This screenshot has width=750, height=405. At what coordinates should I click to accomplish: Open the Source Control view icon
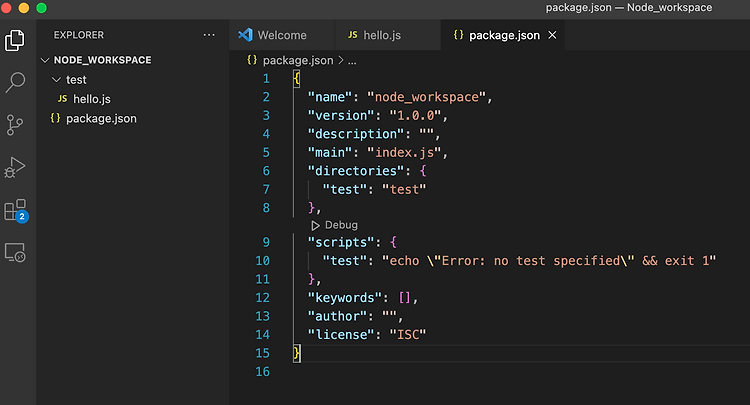coord(15,125)
